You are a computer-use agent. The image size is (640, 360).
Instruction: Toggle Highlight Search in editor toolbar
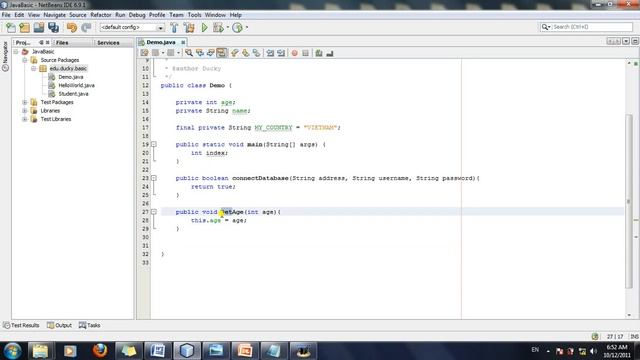coord(221,53)
